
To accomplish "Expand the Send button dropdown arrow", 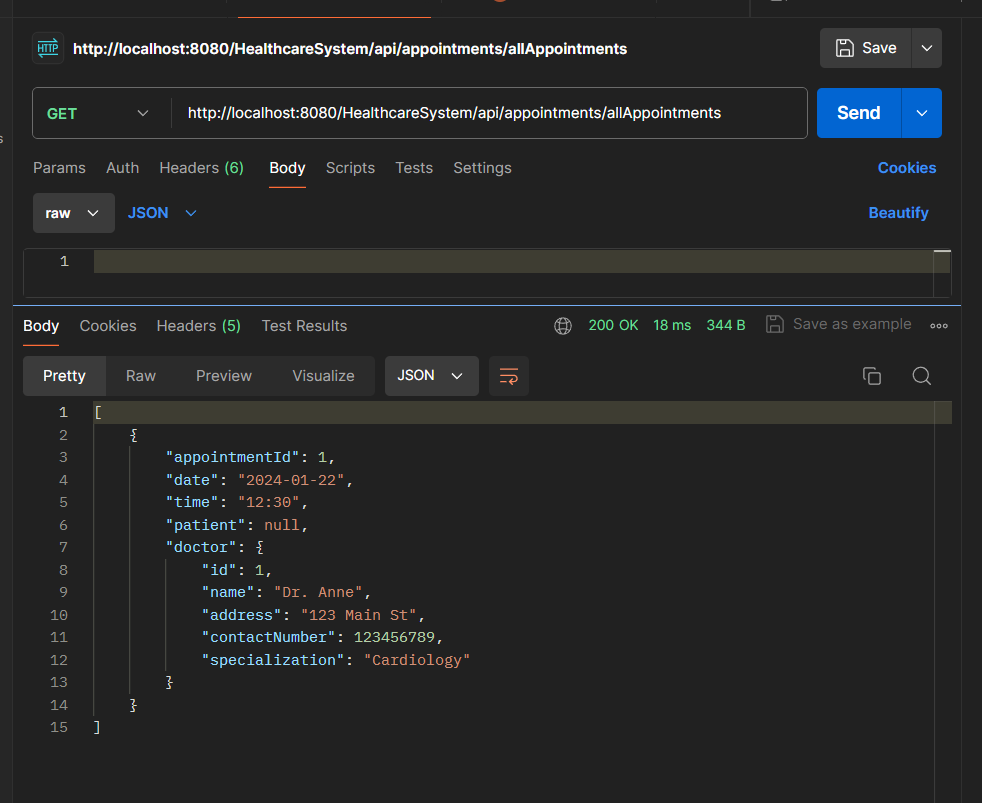I will pyautogui.click(x=921, y=113).
